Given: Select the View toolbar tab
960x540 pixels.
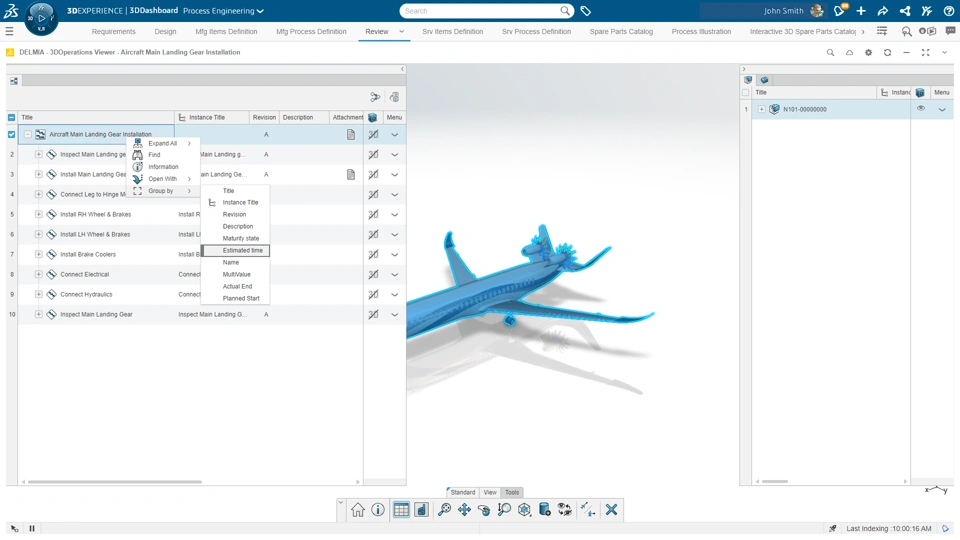Looking at the screenshot, I should pos(490,492).
